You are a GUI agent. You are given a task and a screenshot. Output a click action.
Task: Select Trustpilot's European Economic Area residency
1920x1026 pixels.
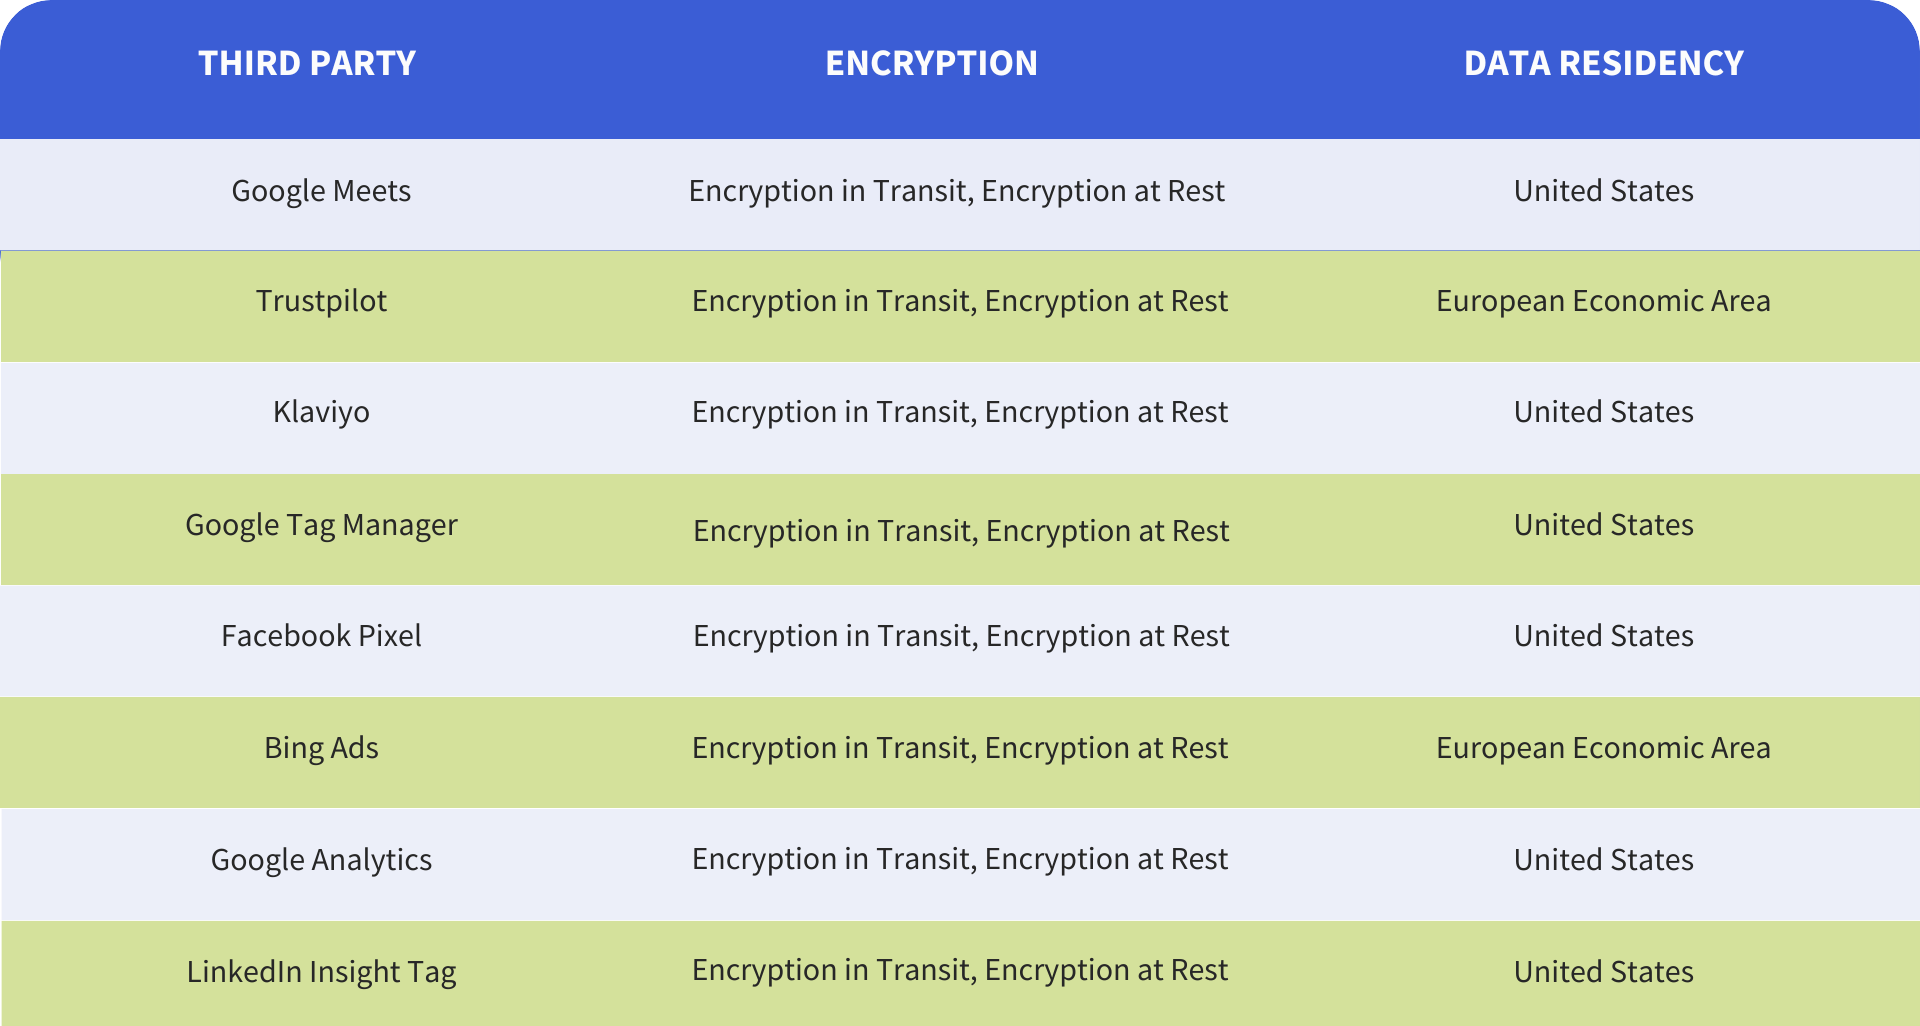pos(1603,301)
